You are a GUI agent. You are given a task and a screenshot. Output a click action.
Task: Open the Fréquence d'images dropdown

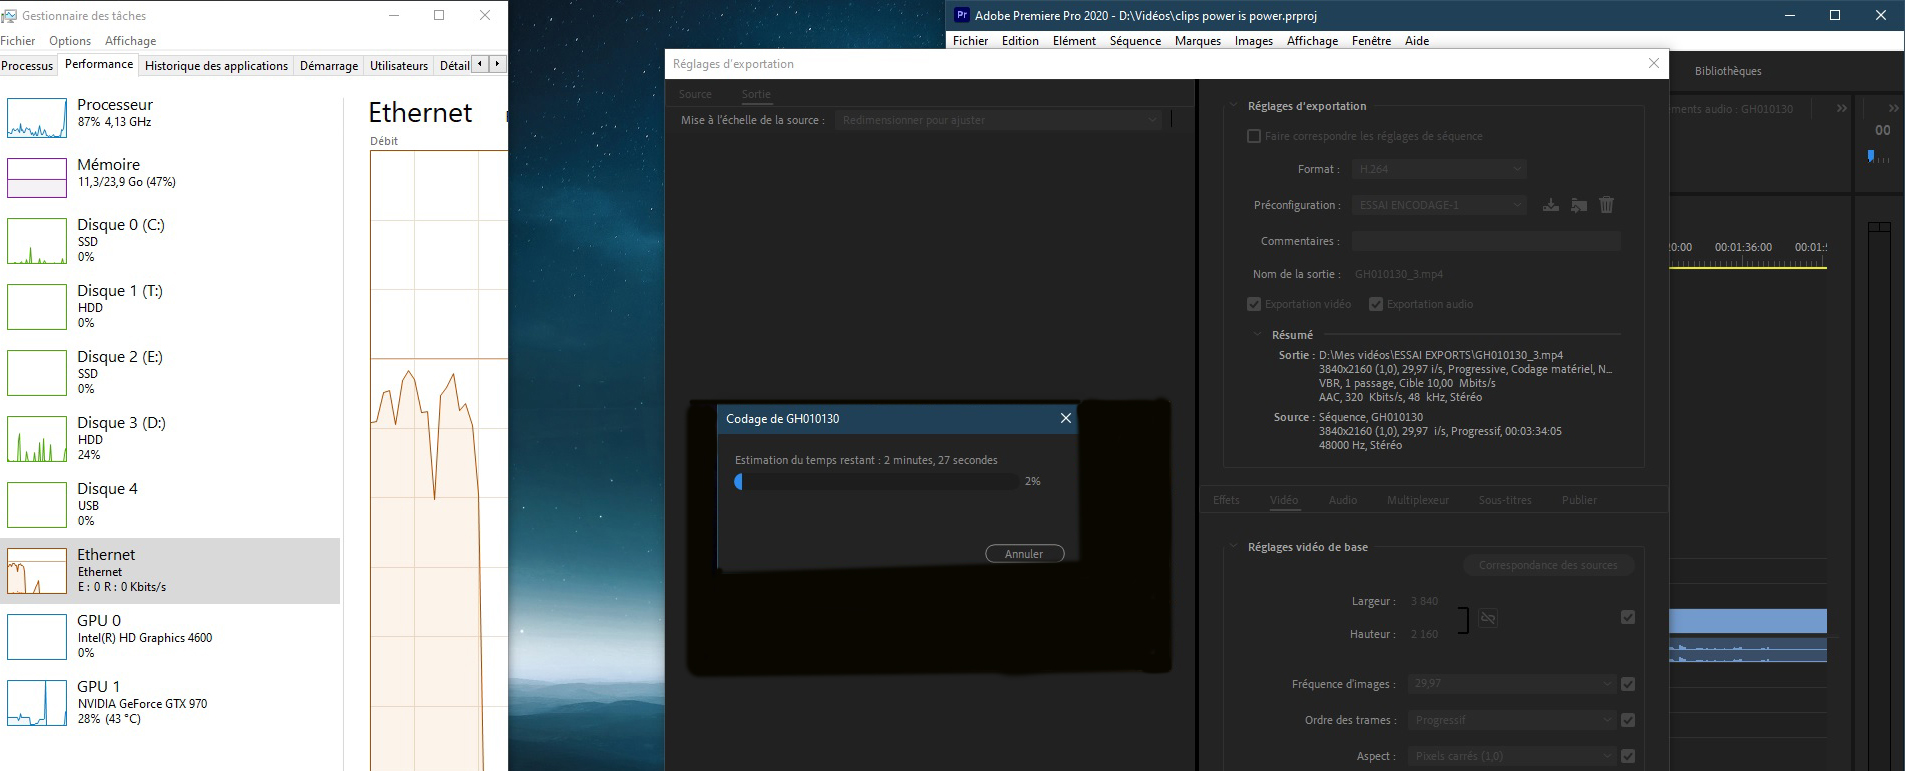(1512, 684)
